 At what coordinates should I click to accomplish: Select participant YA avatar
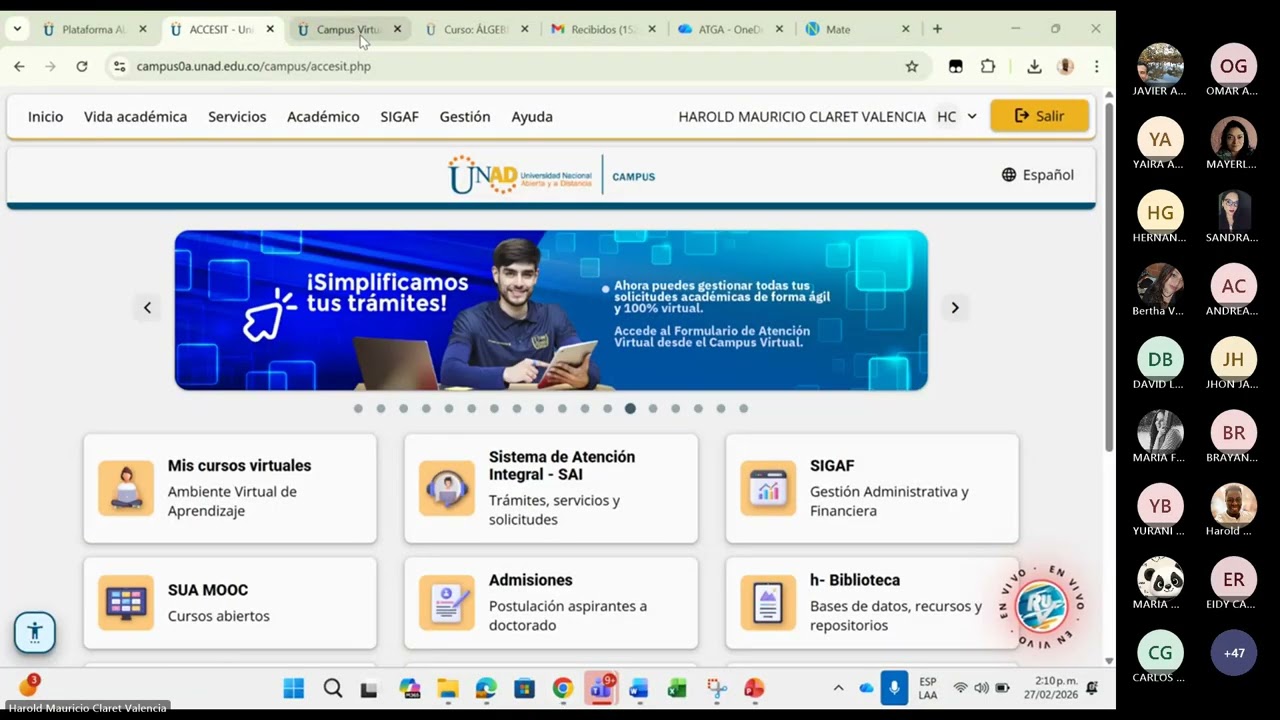pyautogui.click(x=1160, y=139)
